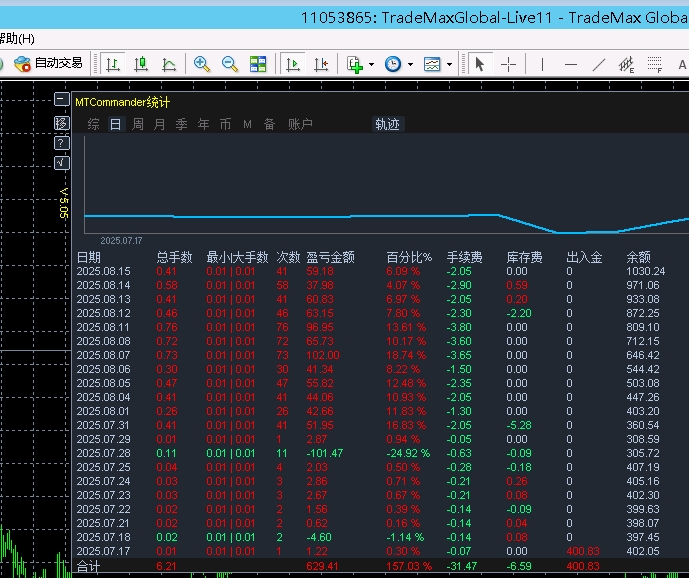Switch to candlestick chart view
Screen dimensions: 689x578
(141, 64)
